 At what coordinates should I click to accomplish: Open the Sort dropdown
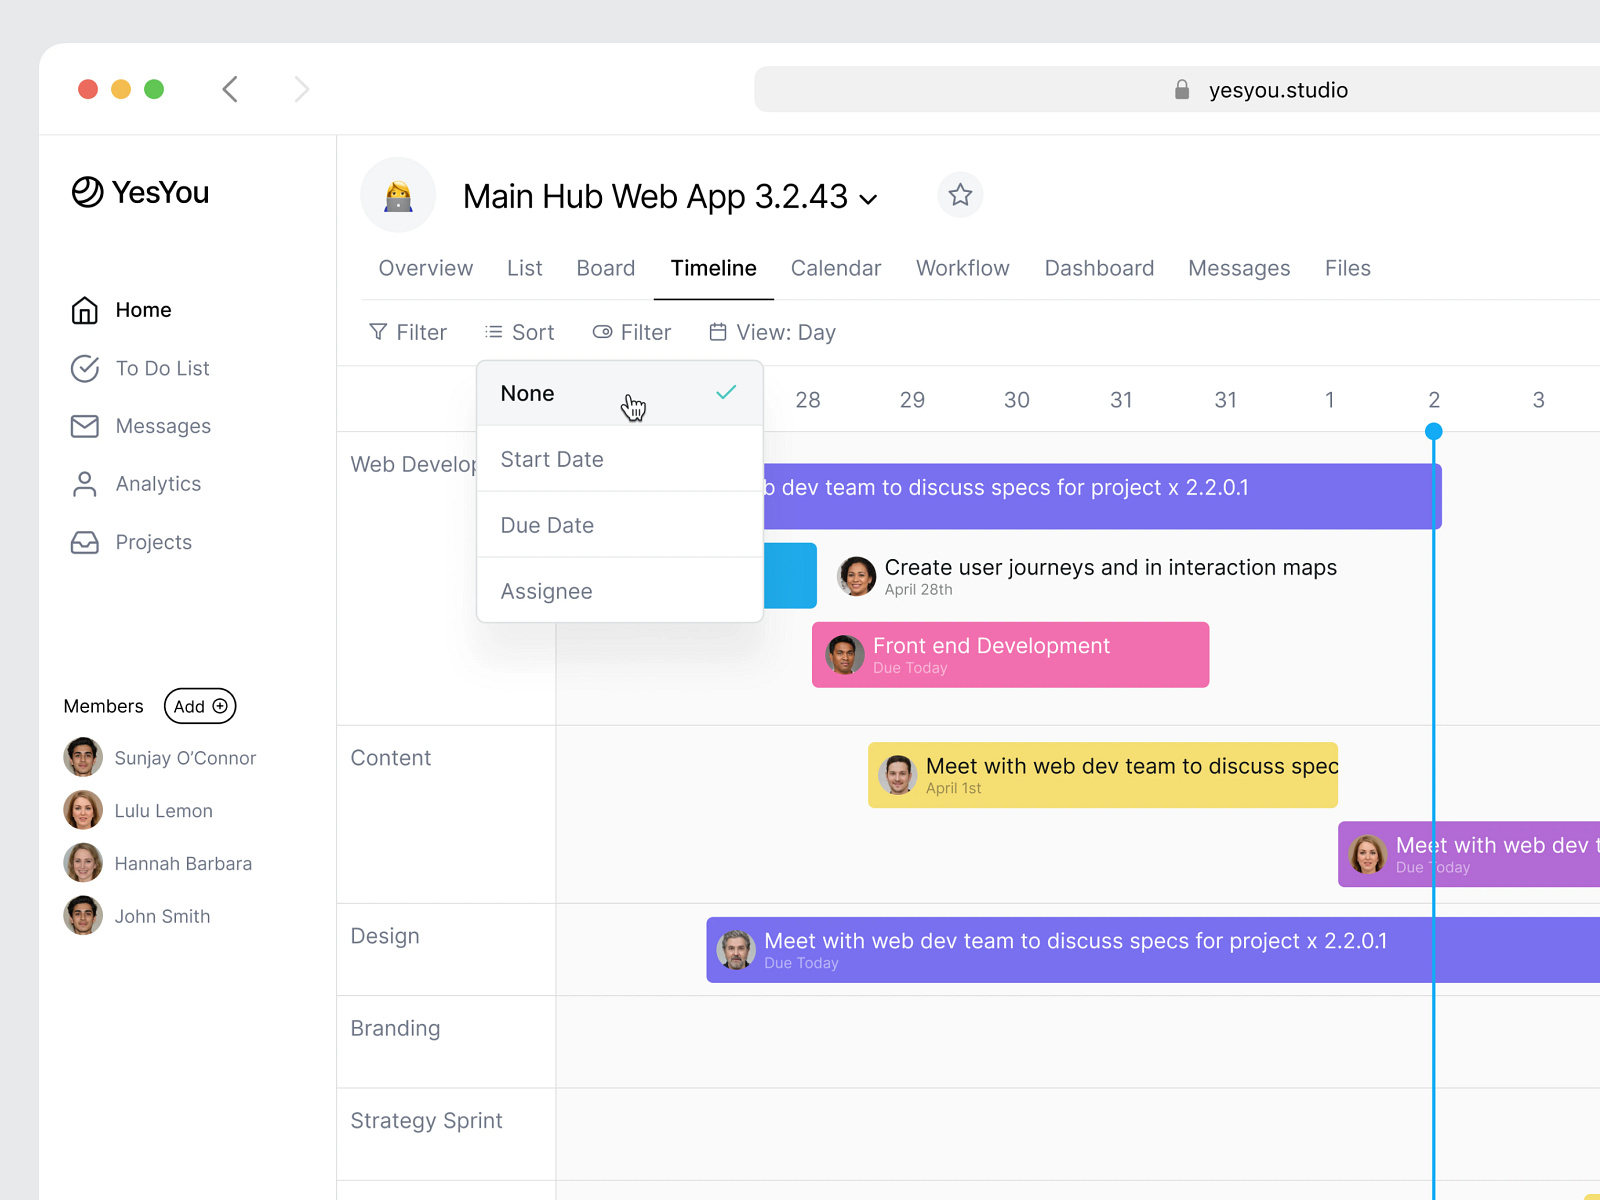coord(520,332)
